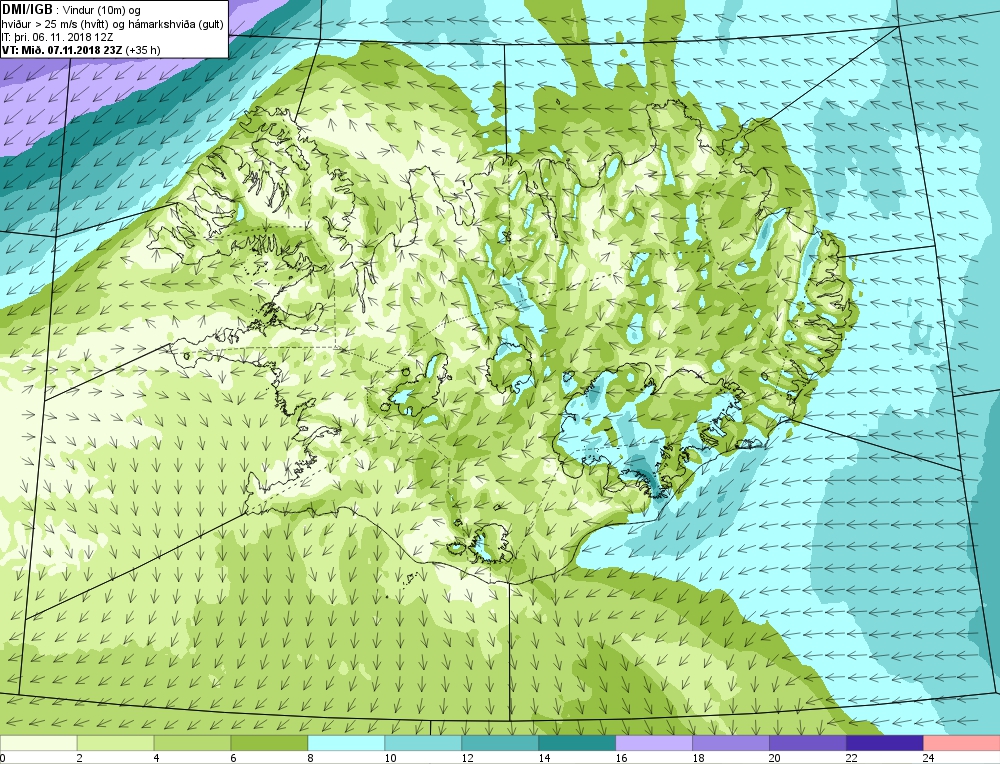Screen dimensions: 1000x764
Task: Click the legend scale label "24"
Action: coord(929,758)
